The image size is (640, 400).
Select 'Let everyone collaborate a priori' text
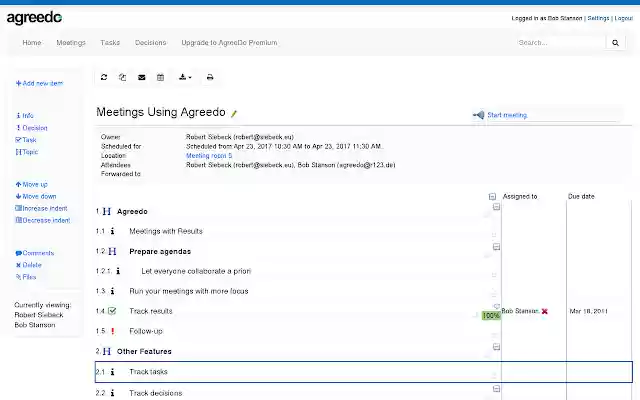coord(196,271)
